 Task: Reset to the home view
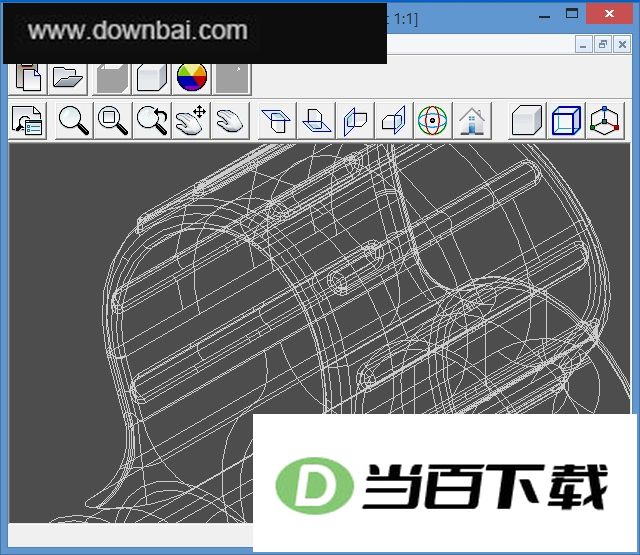click(472, 121)
